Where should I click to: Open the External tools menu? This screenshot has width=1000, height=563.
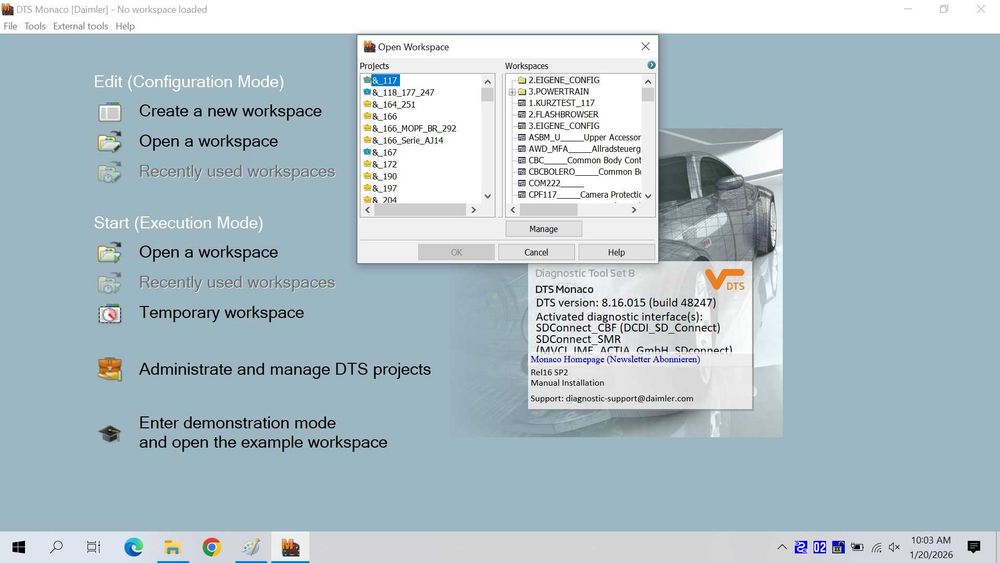pos(80,26)
